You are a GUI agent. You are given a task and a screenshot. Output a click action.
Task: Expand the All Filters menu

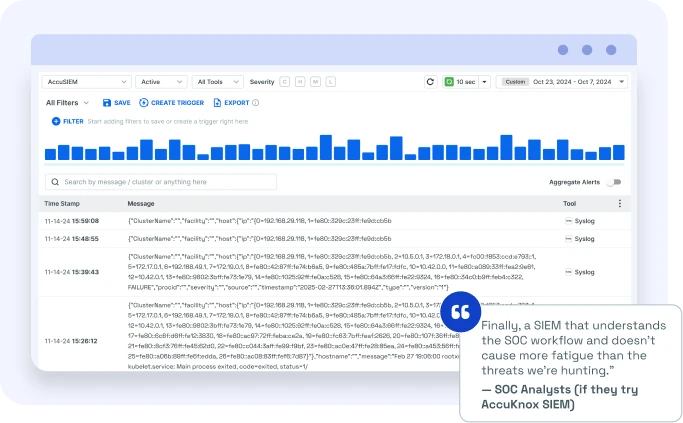coord(68,103)
